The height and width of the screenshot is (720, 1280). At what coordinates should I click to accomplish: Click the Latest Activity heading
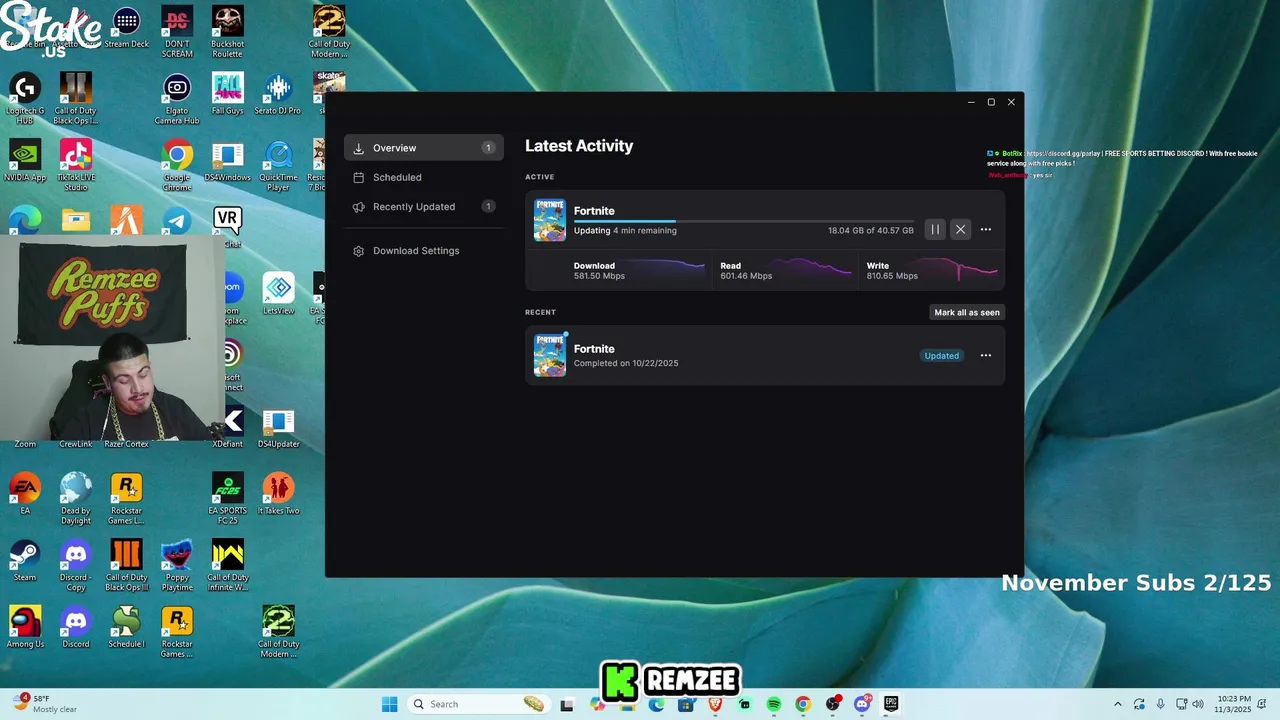tap(579, 146)
